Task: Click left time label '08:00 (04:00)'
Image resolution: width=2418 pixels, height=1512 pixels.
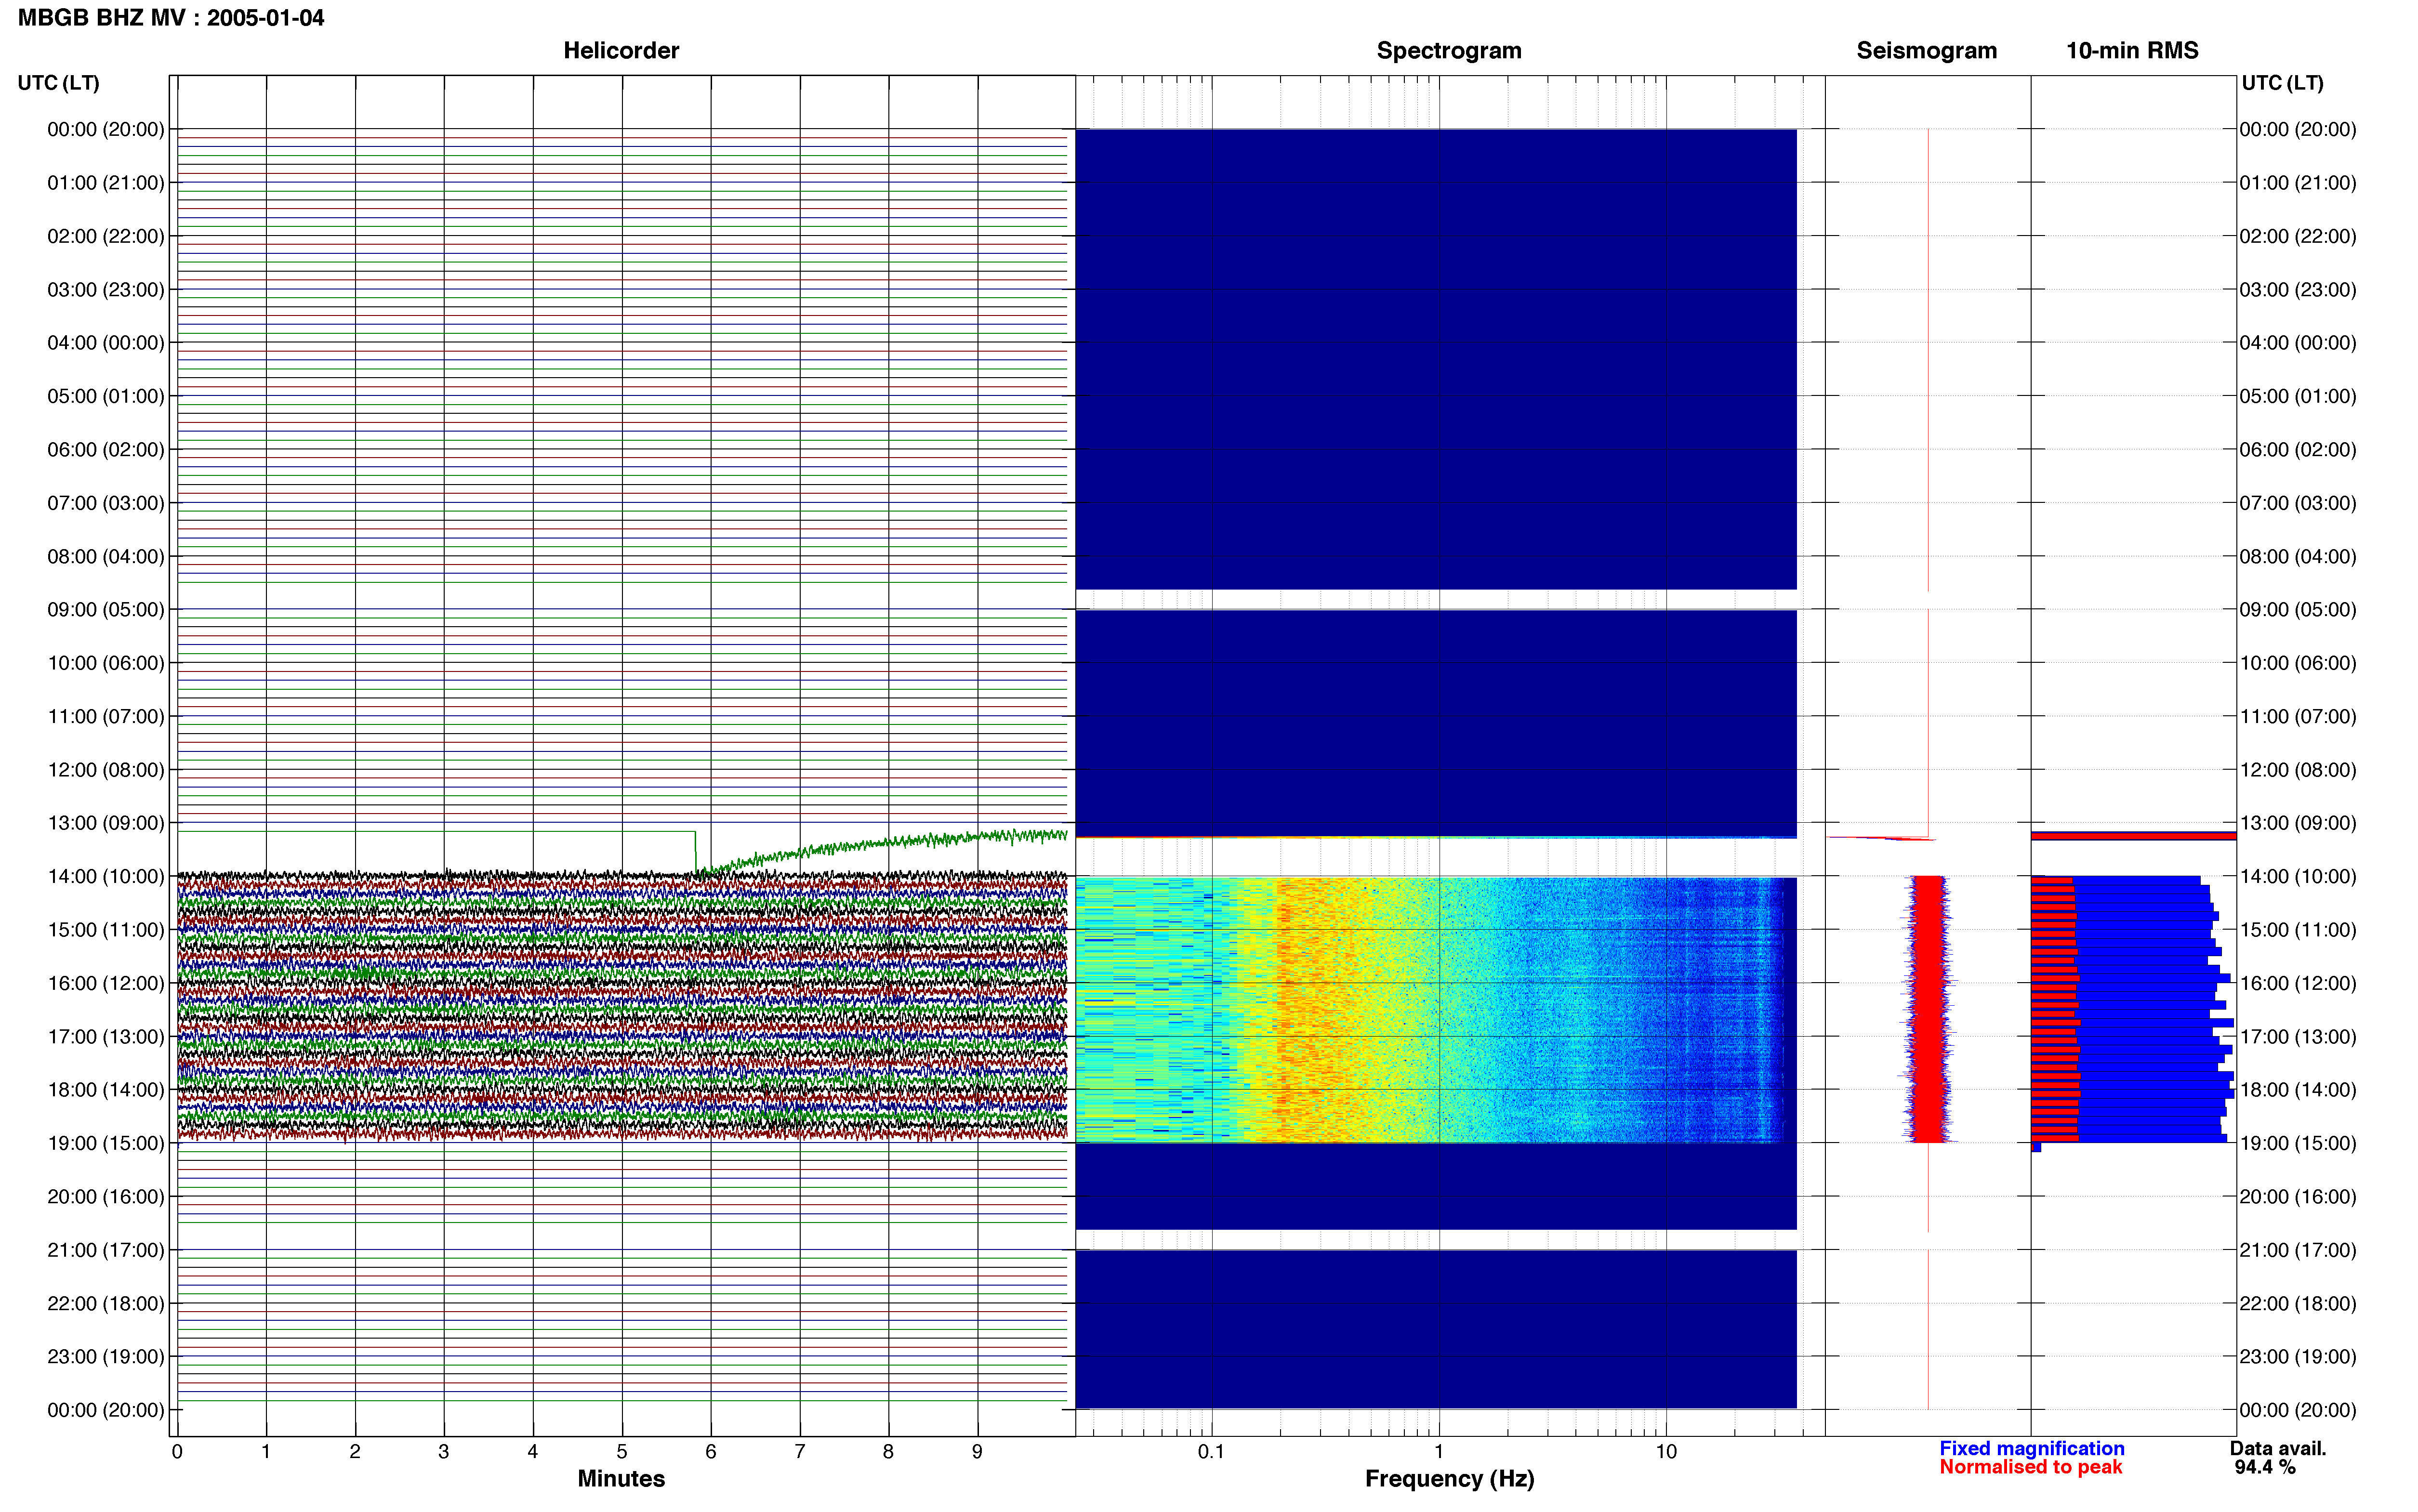Action: pos(106,556)
